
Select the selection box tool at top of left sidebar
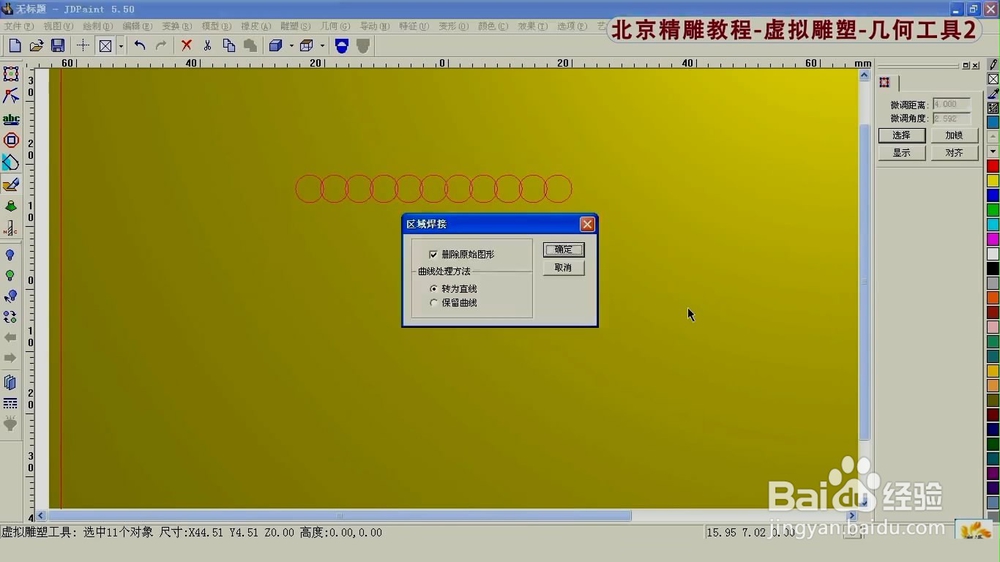(x=11, y=74)
